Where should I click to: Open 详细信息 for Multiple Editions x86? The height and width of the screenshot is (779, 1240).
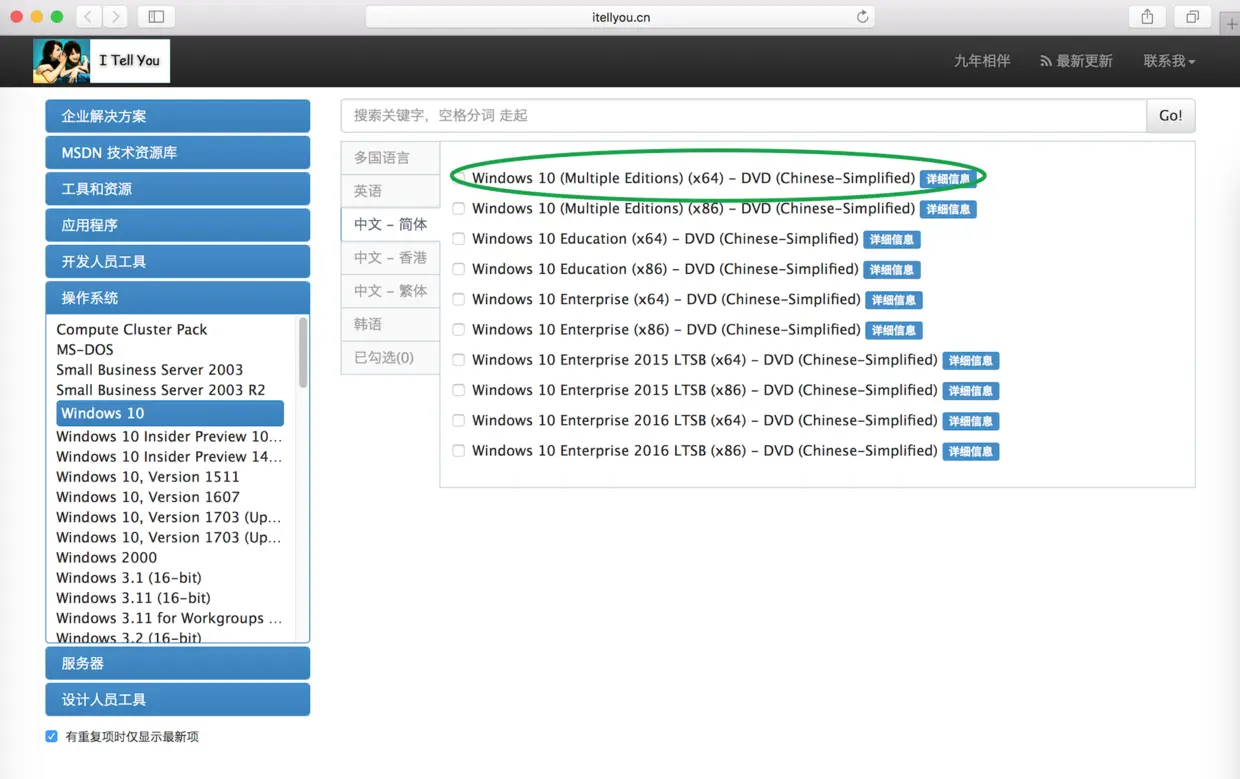point(948,210)
